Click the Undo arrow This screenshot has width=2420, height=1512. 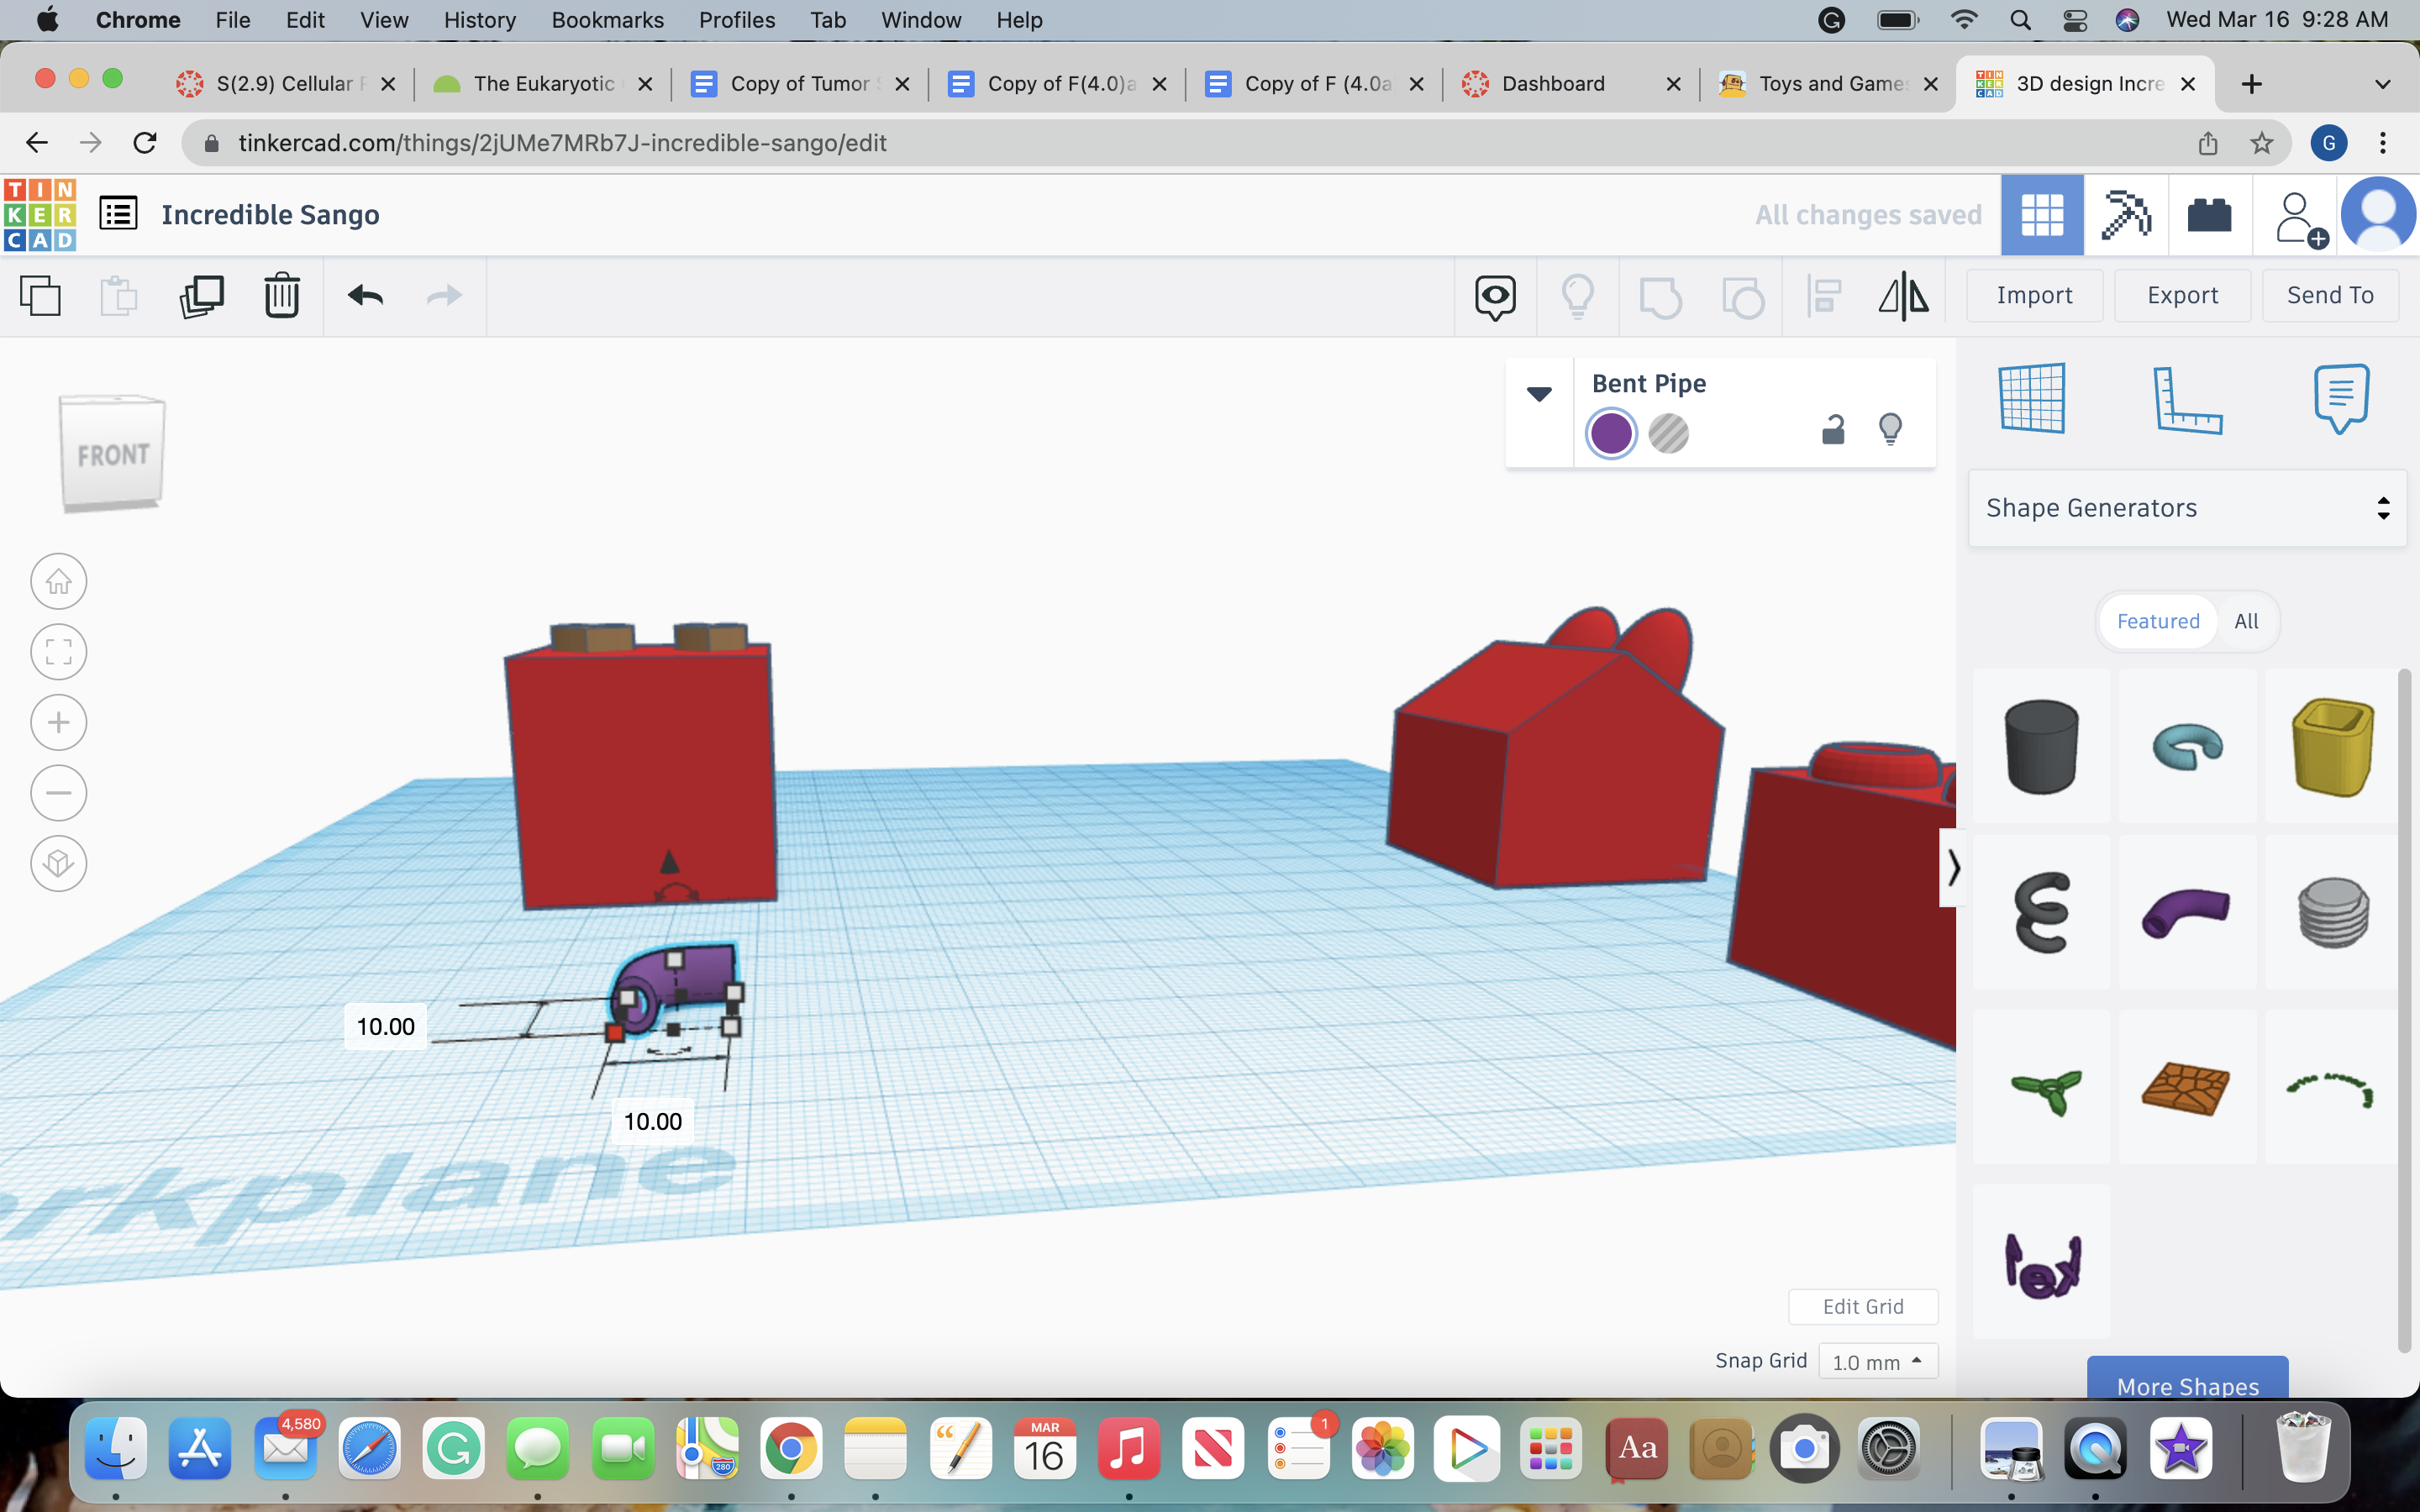(x=365, y=296)
